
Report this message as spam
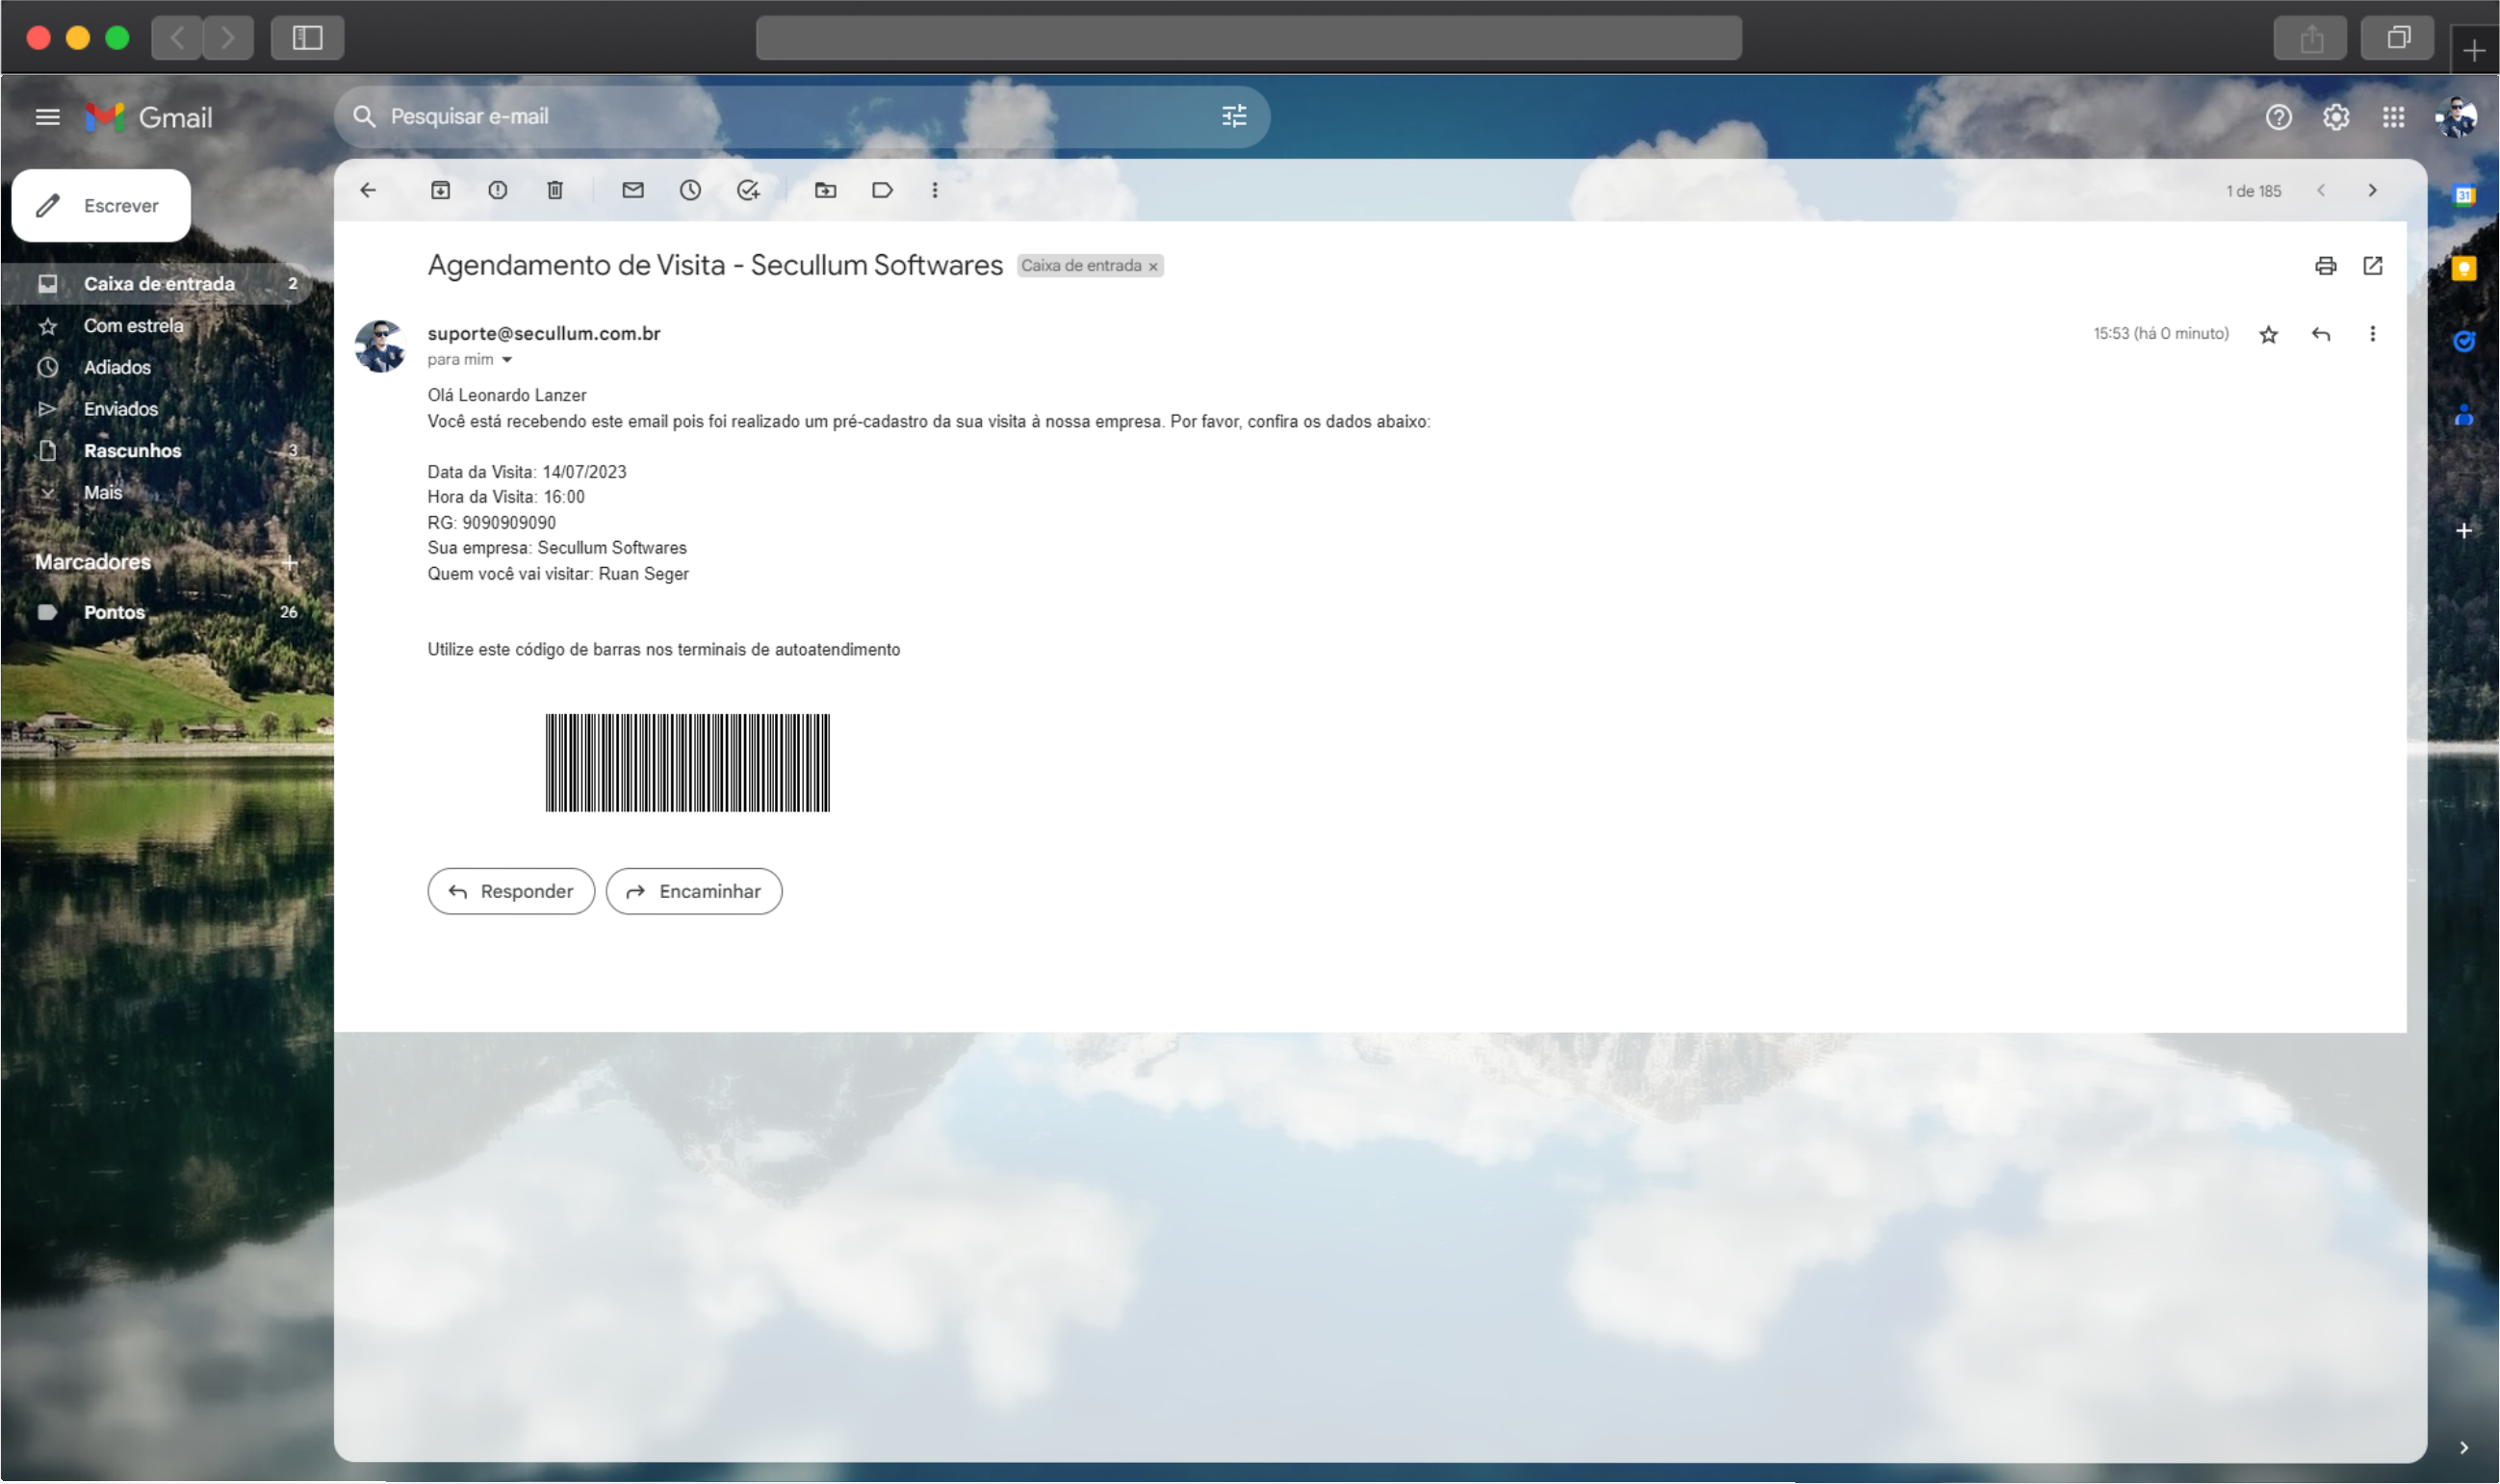click(x=497, y=190)
